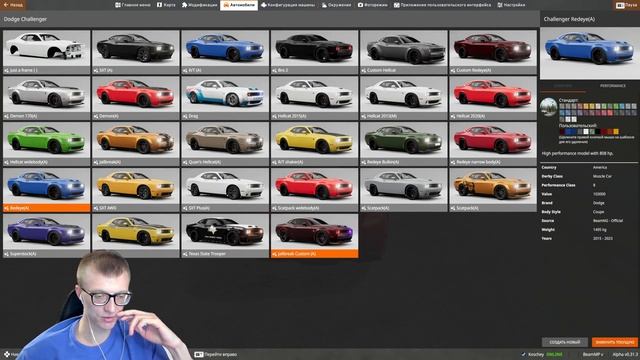Select the Jailbreak Custom (A) configuration

tap(315, 236)
